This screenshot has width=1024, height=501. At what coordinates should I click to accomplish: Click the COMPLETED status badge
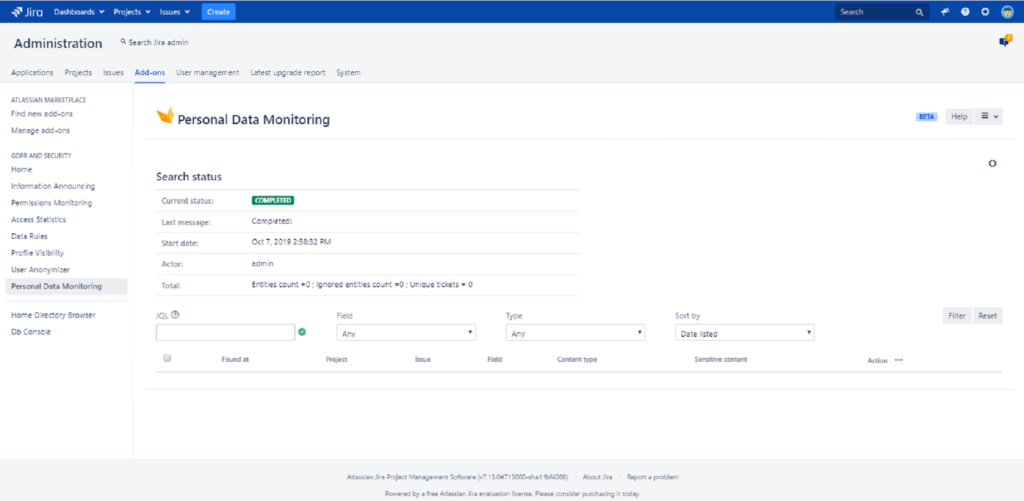pyautogui.click(x=272, y=201)
